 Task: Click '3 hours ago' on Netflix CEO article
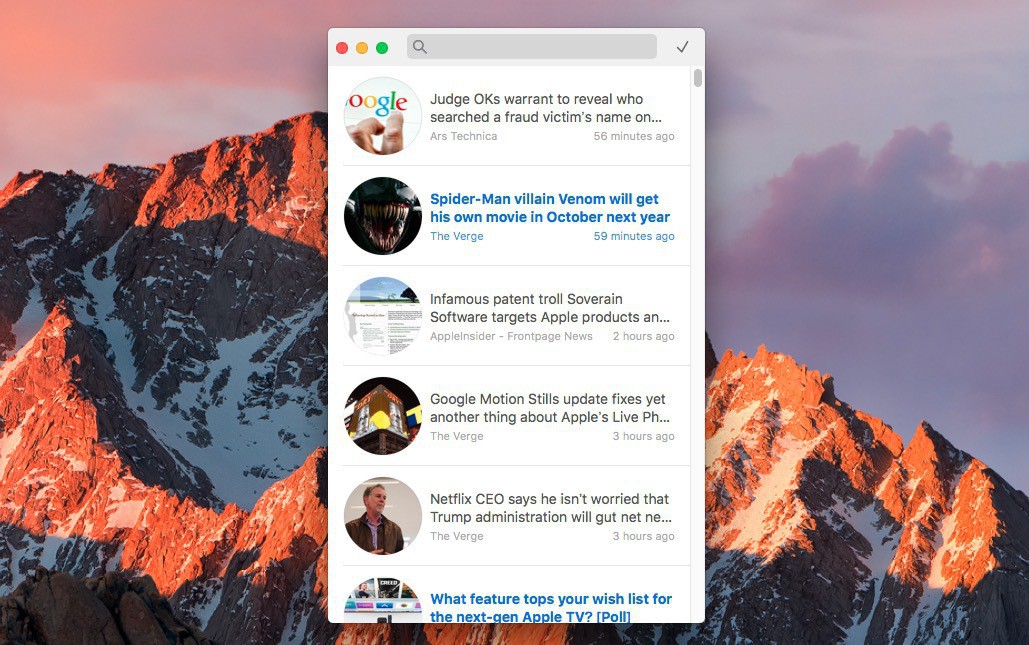[644, 536]
